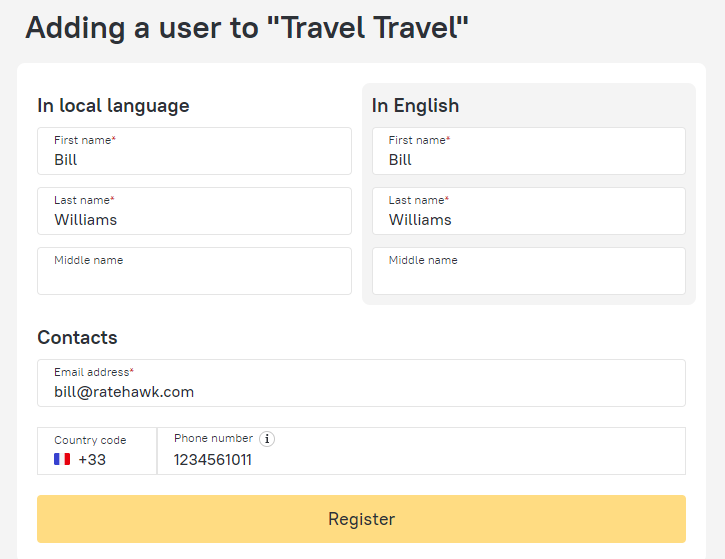The width and height of the screenshot is (725, 559).
Task: Focus the English First name field
Action: (x=528, y=151)
